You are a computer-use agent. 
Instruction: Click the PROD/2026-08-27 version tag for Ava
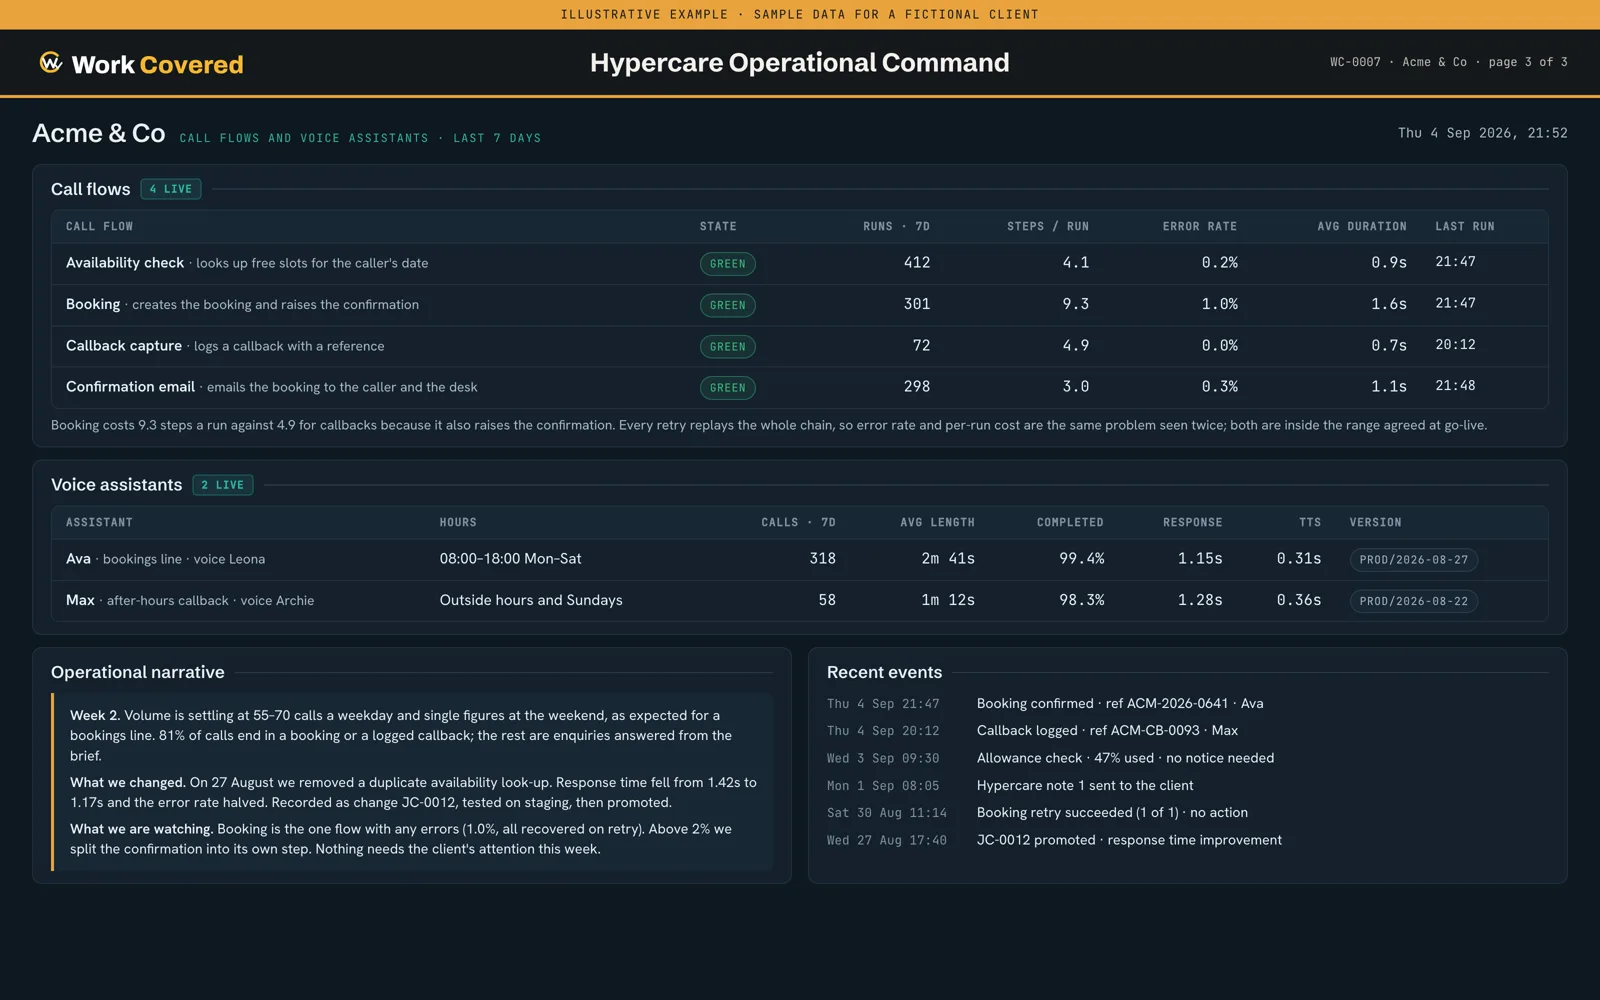pos(1414,560)
